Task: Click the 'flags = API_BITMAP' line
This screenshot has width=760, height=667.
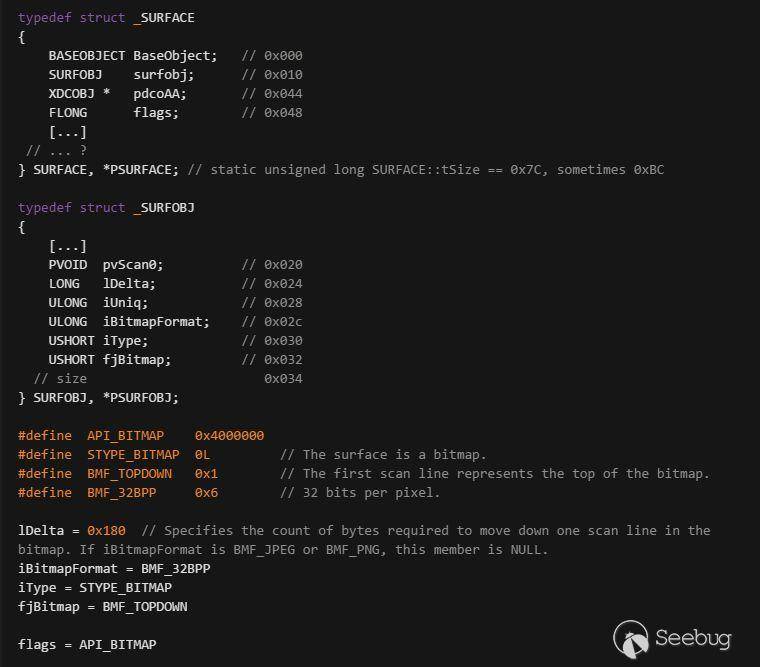Action: click(87, 645)
